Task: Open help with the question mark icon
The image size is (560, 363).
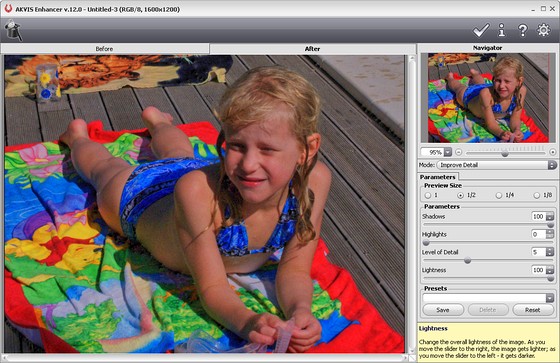Action: coord(522,30)
